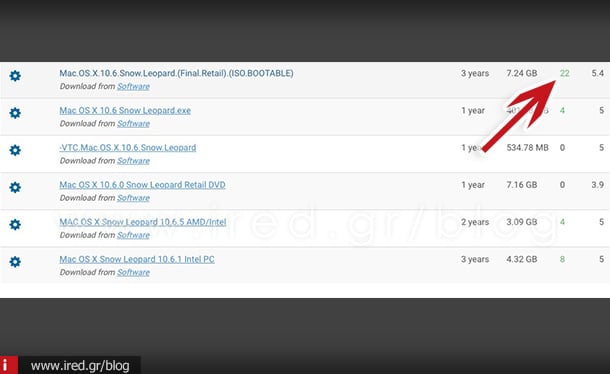Click gear icon beside Snow.Leopard.(Final.Retail) row
The height and width of the screenshot is (374, 610).
coord(15,76)
